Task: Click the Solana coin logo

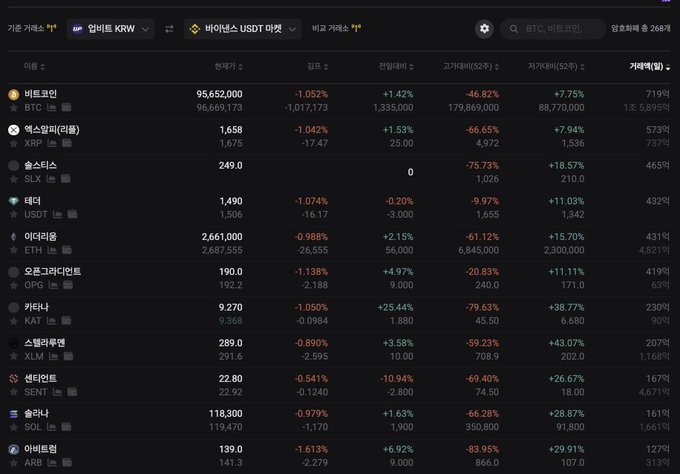Action: 14,414
